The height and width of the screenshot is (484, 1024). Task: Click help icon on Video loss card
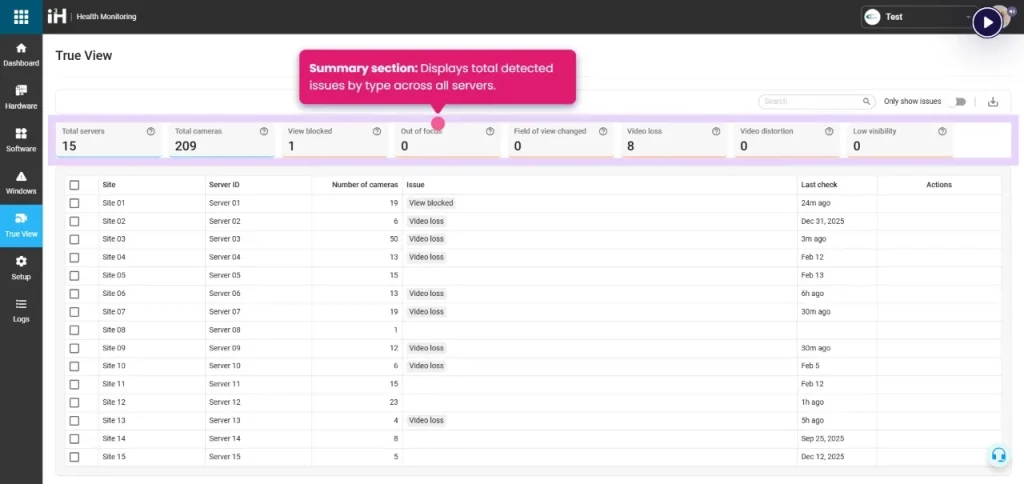(x=716, y=131)
